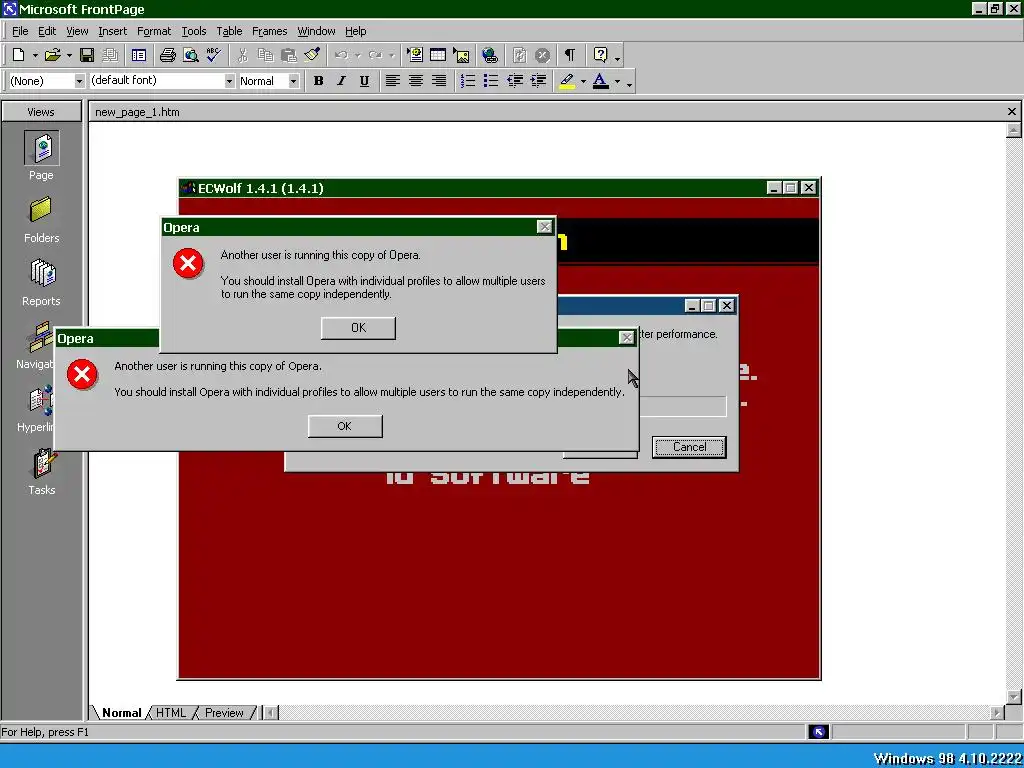1024x768 pixels.
Task: Open the Format menu
Action: pos(153,31)
